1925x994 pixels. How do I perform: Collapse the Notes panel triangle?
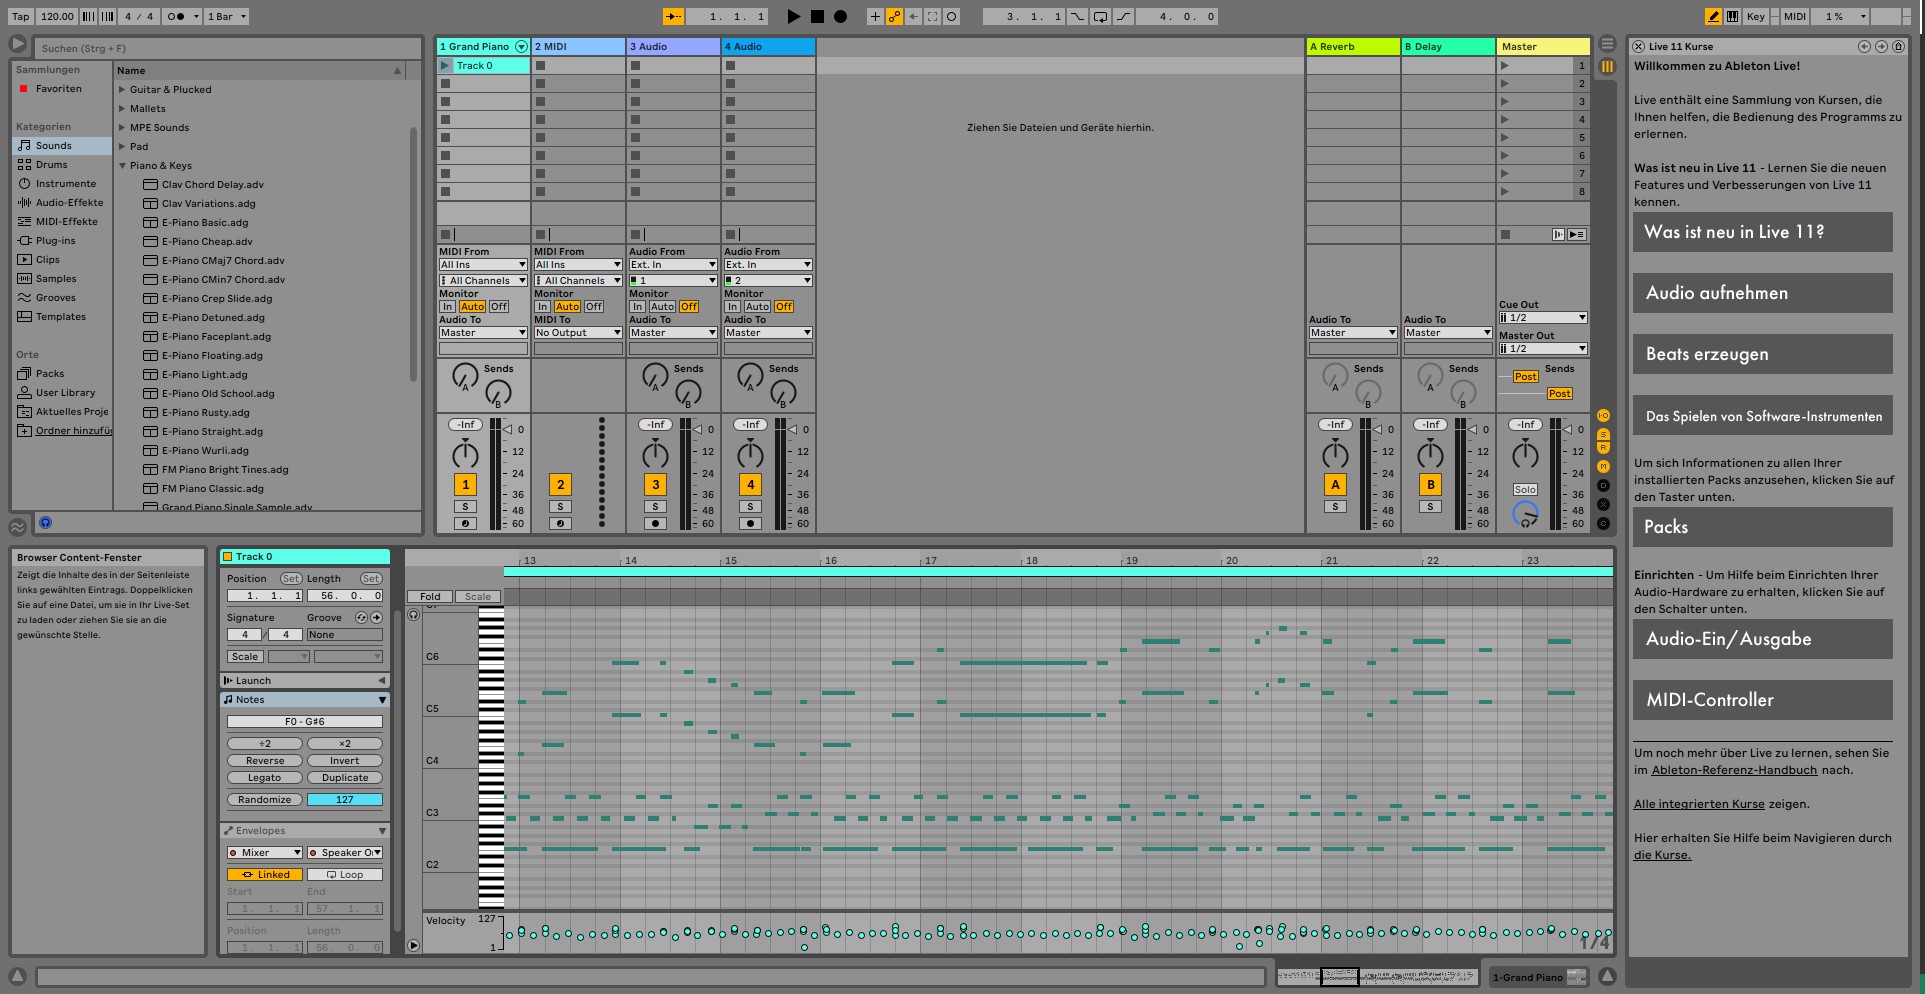382,699
